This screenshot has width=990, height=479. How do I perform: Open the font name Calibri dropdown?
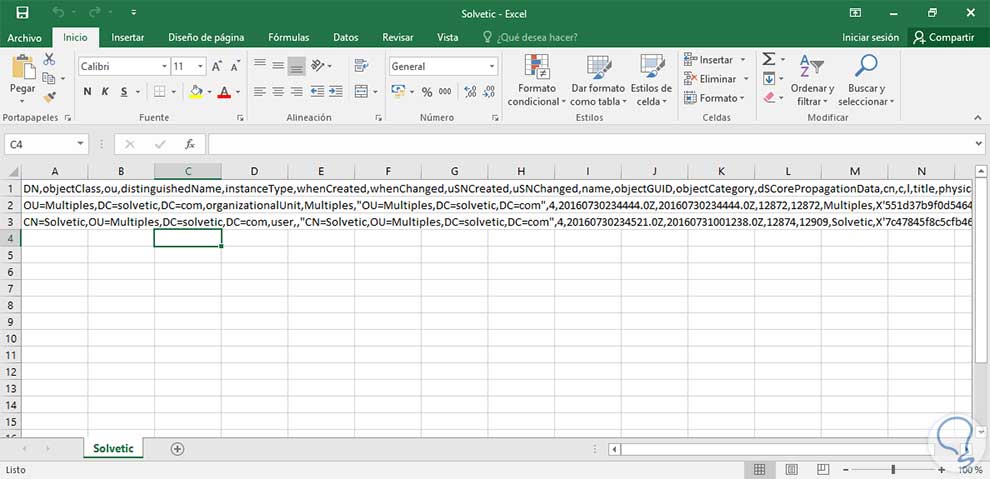click(164, 66)
